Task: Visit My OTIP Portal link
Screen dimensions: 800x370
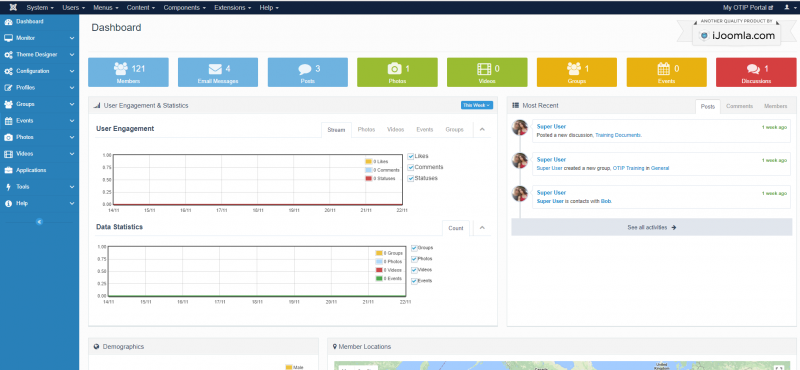Action: coord(748,8)
